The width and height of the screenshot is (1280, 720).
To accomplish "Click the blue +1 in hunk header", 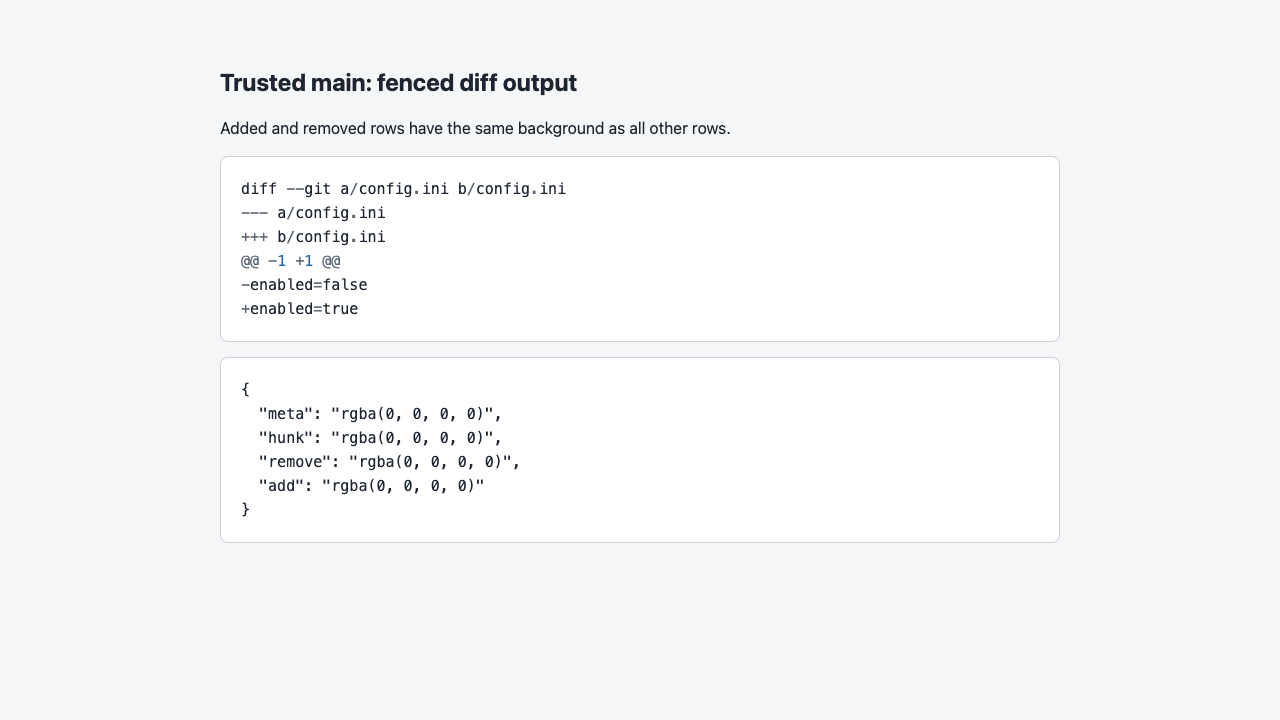I will [x=304, y=261].
